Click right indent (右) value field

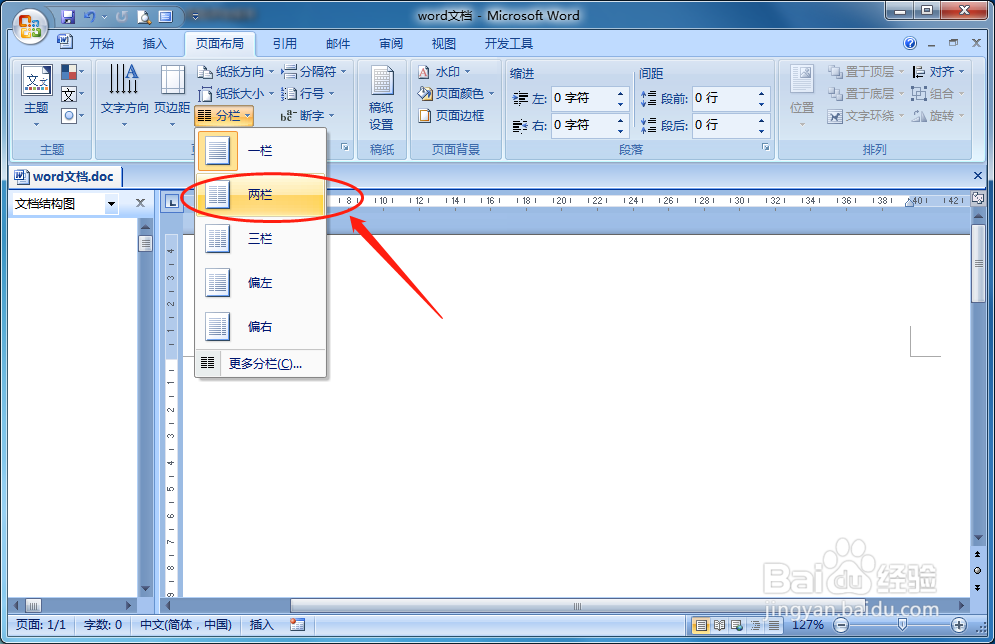[x=582, y=125]
